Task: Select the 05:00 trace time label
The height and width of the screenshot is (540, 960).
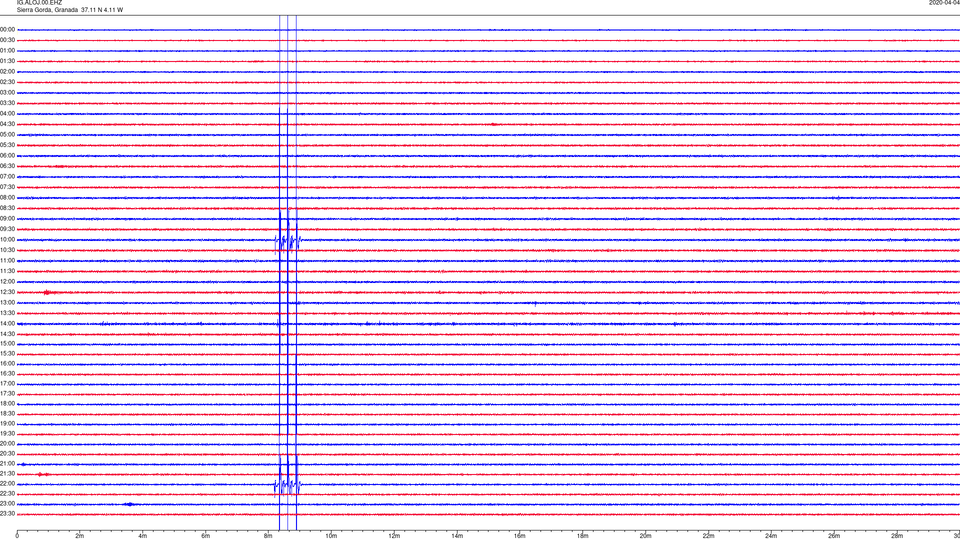Action: click(7, 135)
